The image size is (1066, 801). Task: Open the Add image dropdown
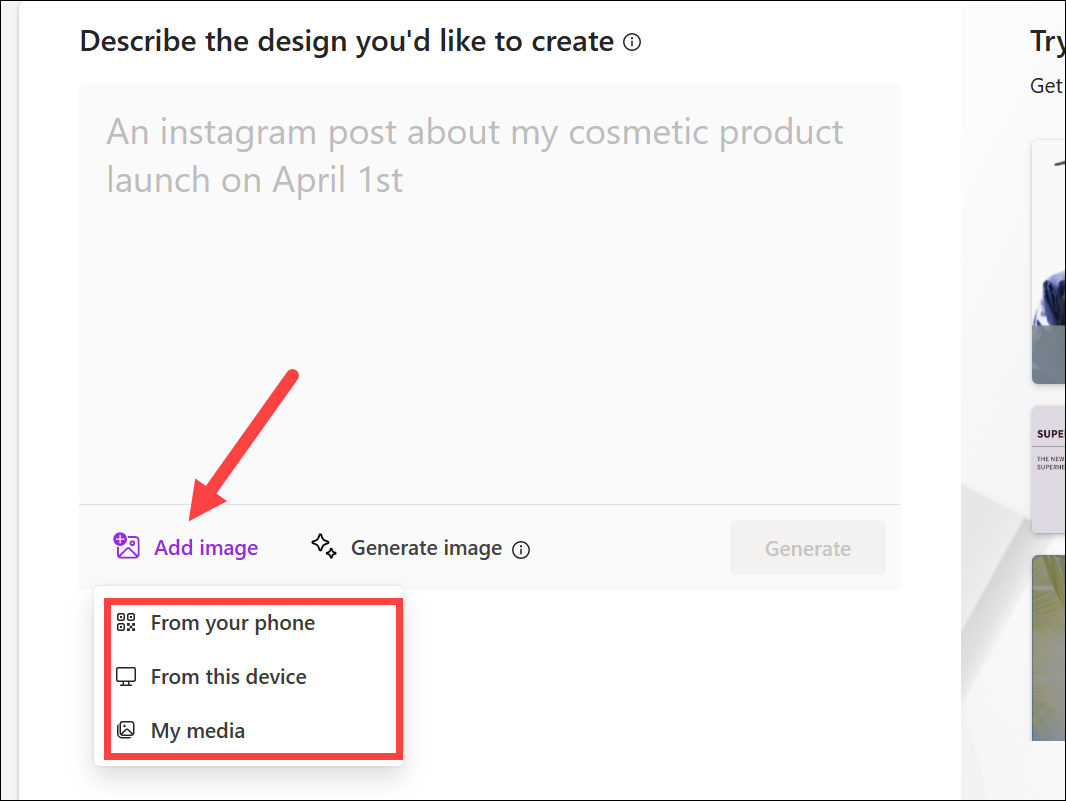tap(186, 547)
